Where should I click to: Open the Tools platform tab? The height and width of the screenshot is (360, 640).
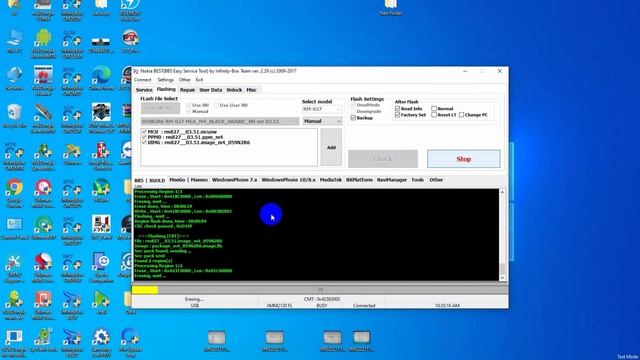pyautogui.click(x=418, y=180)
